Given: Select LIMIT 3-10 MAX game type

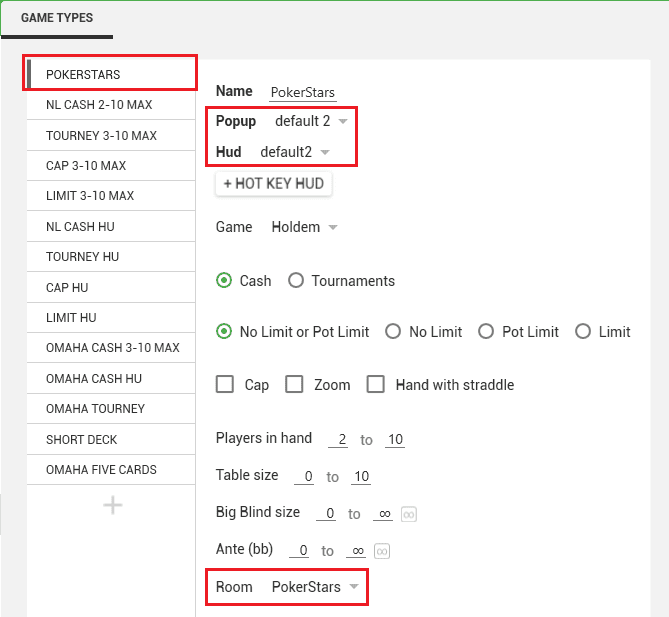Looking at the screenshot, I should click(x=111, y=196).
